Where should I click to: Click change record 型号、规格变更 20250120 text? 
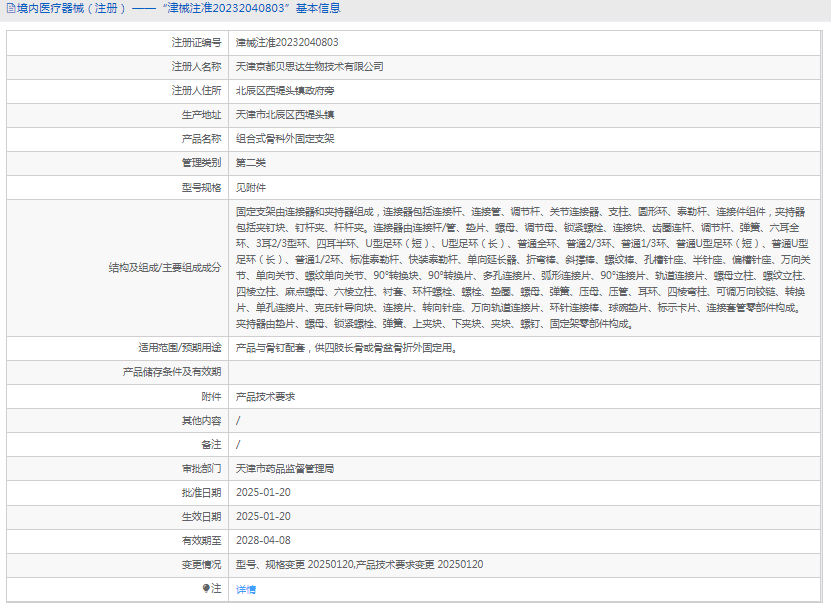pos(295,565)
